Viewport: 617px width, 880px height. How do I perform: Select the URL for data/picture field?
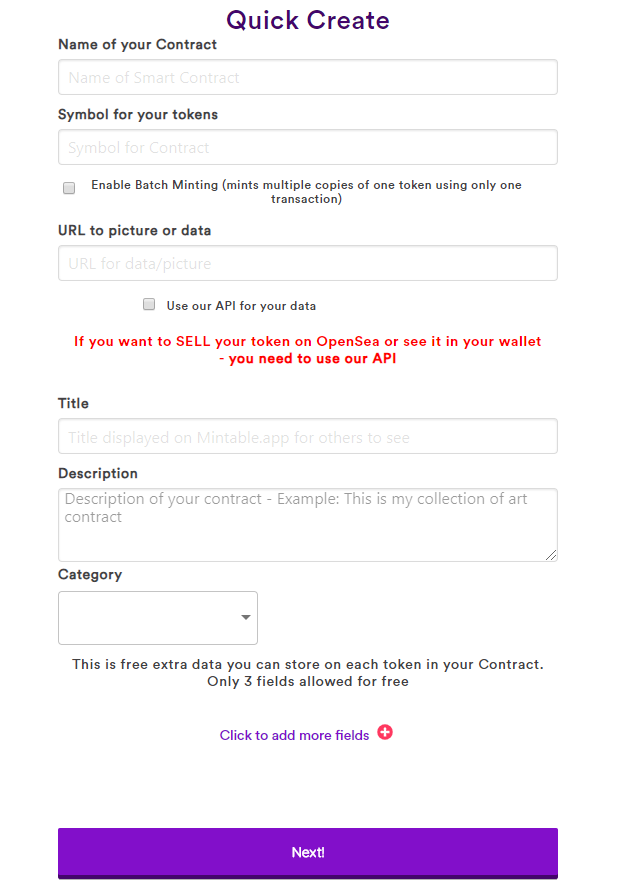click(307, 263)
